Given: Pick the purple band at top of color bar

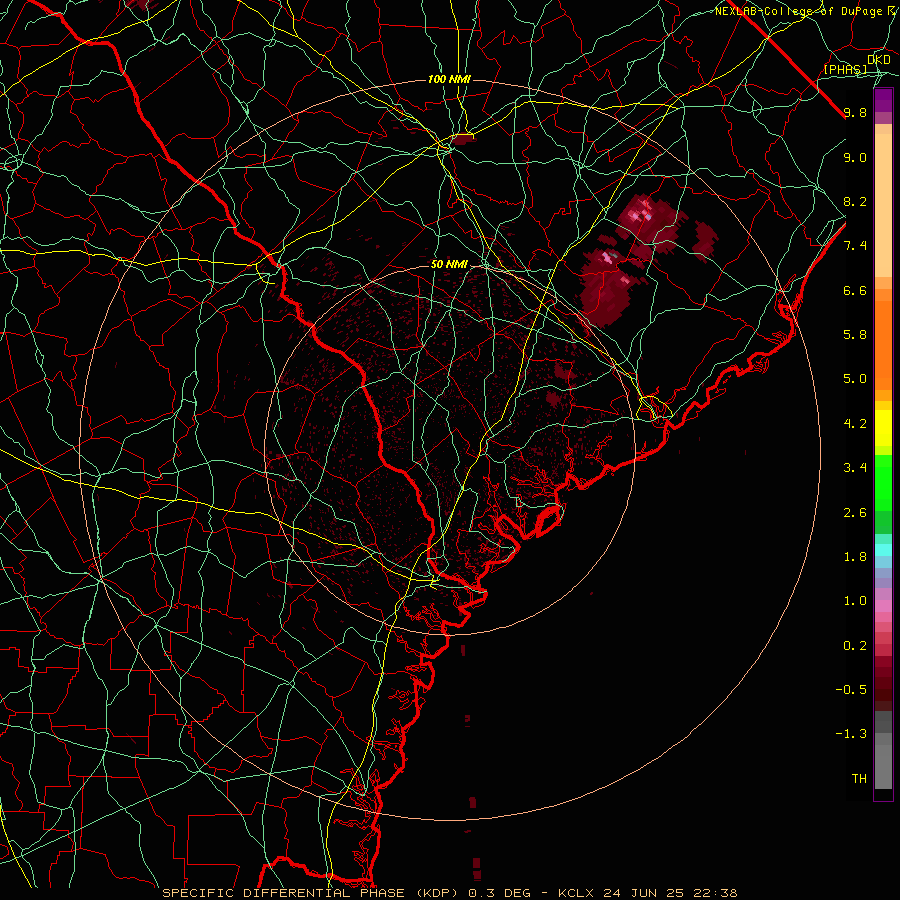Looking at the screenshot, I should coord(883,100).
